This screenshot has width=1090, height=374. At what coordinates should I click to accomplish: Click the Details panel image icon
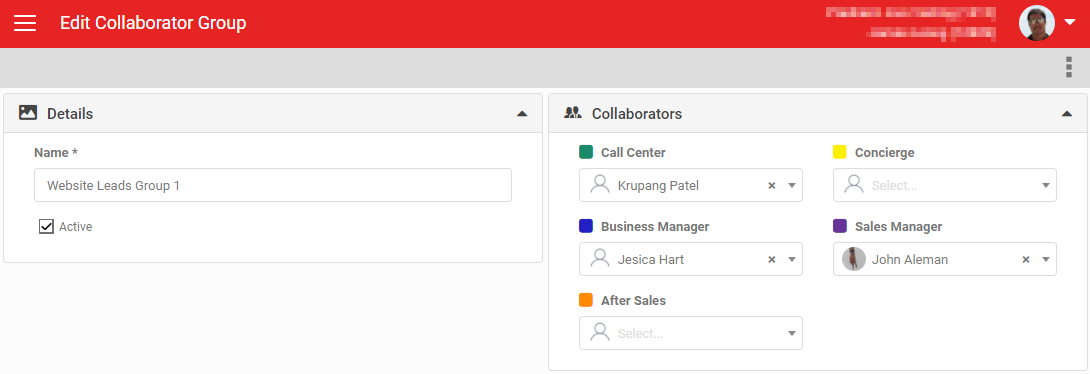point(28,113)
